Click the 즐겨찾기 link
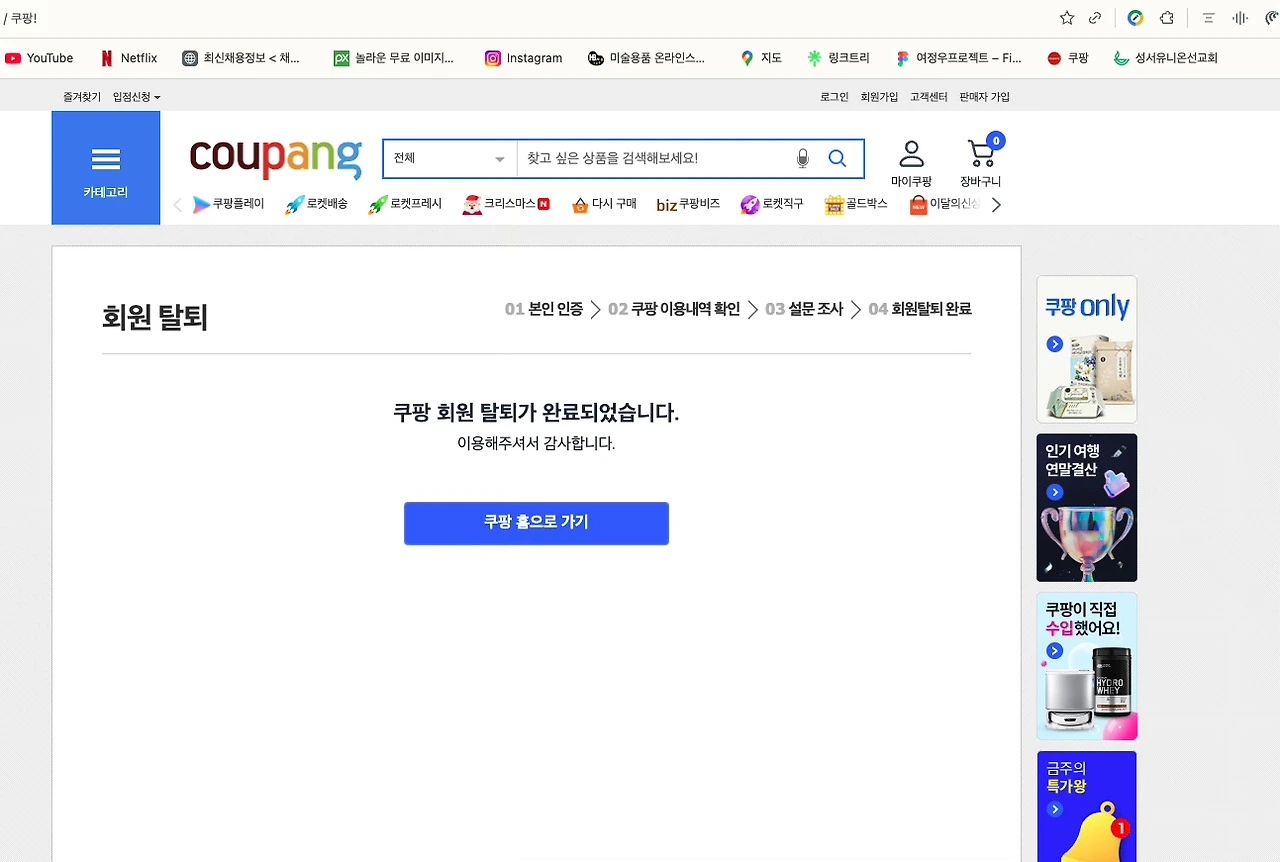 [82, 97]
